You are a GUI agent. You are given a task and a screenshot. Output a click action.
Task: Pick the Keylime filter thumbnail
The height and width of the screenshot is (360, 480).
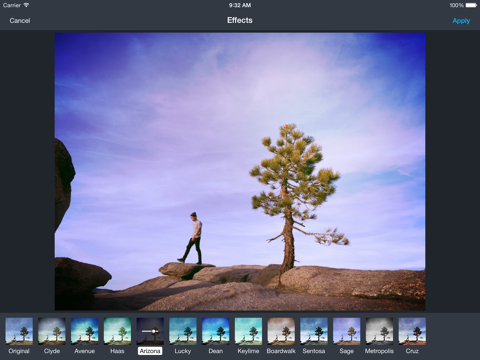[x=248, y=331]
